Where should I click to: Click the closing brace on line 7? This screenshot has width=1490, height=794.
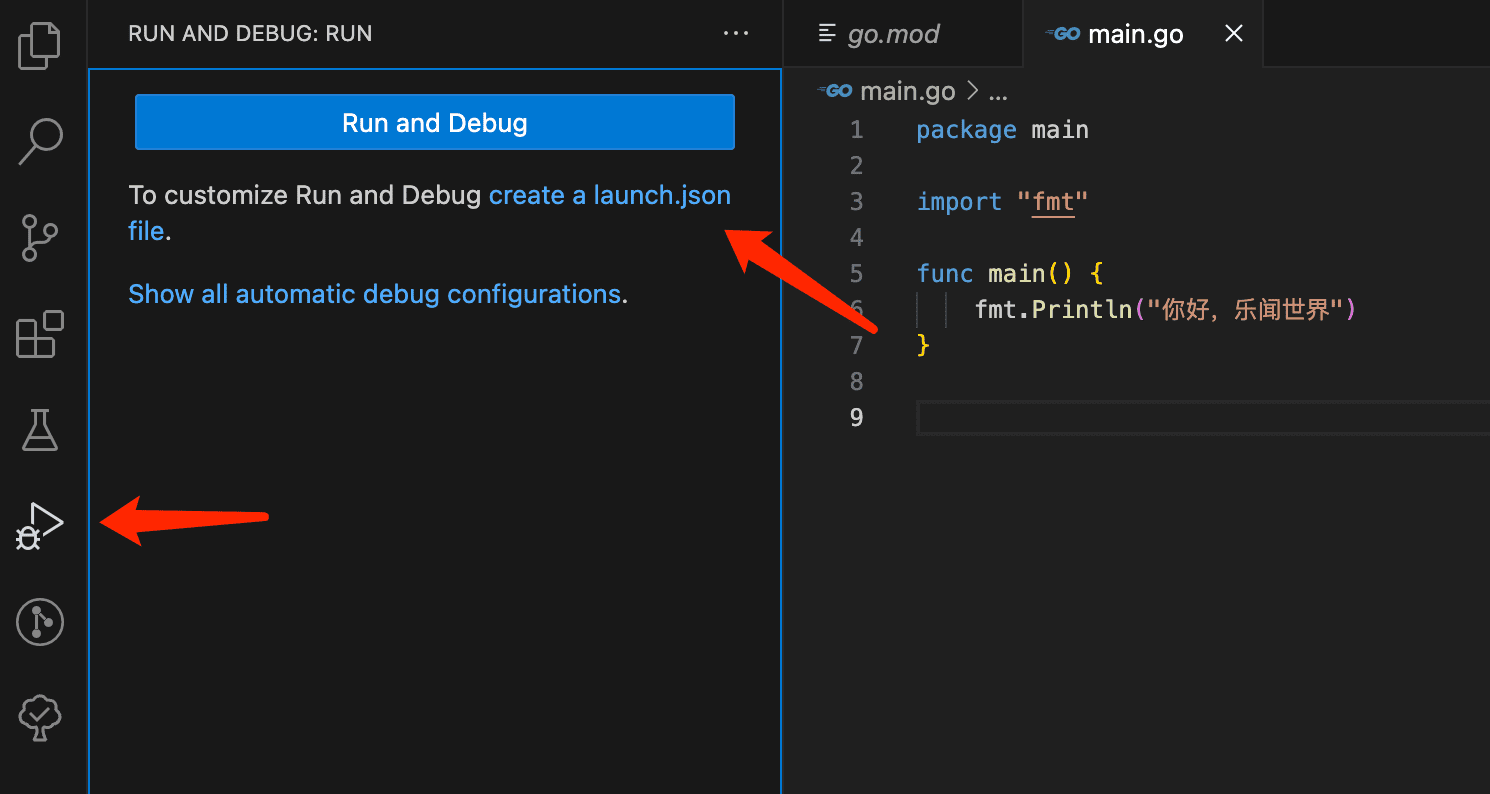point(923,345)
